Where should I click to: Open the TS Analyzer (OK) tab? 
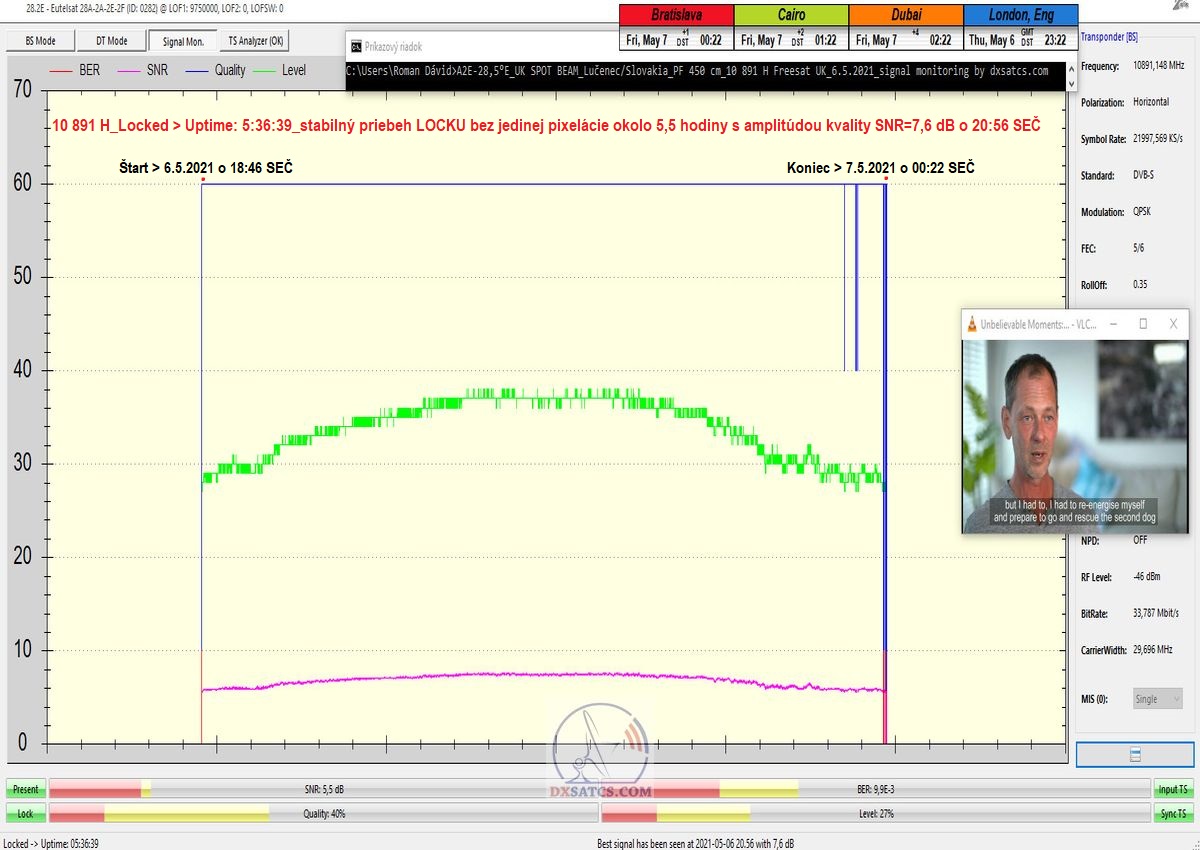pos(256,41)
